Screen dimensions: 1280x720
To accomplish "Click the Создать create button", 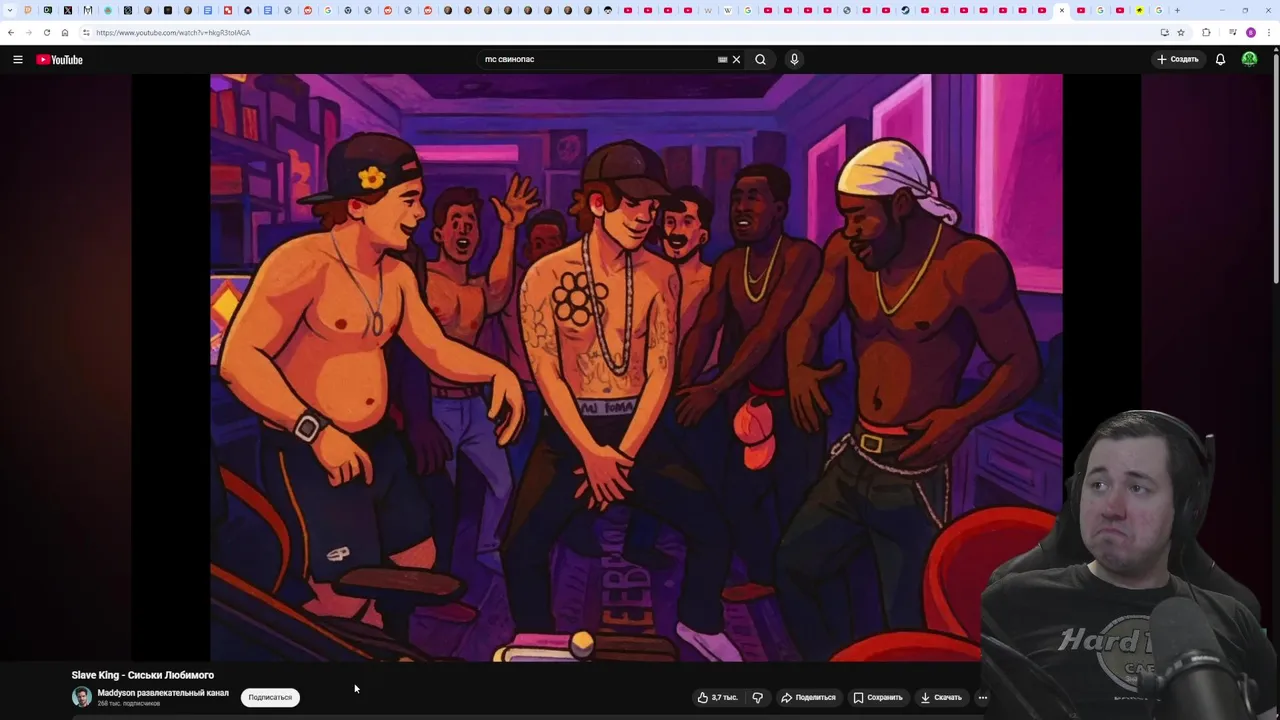I will tap(1178, 59).
